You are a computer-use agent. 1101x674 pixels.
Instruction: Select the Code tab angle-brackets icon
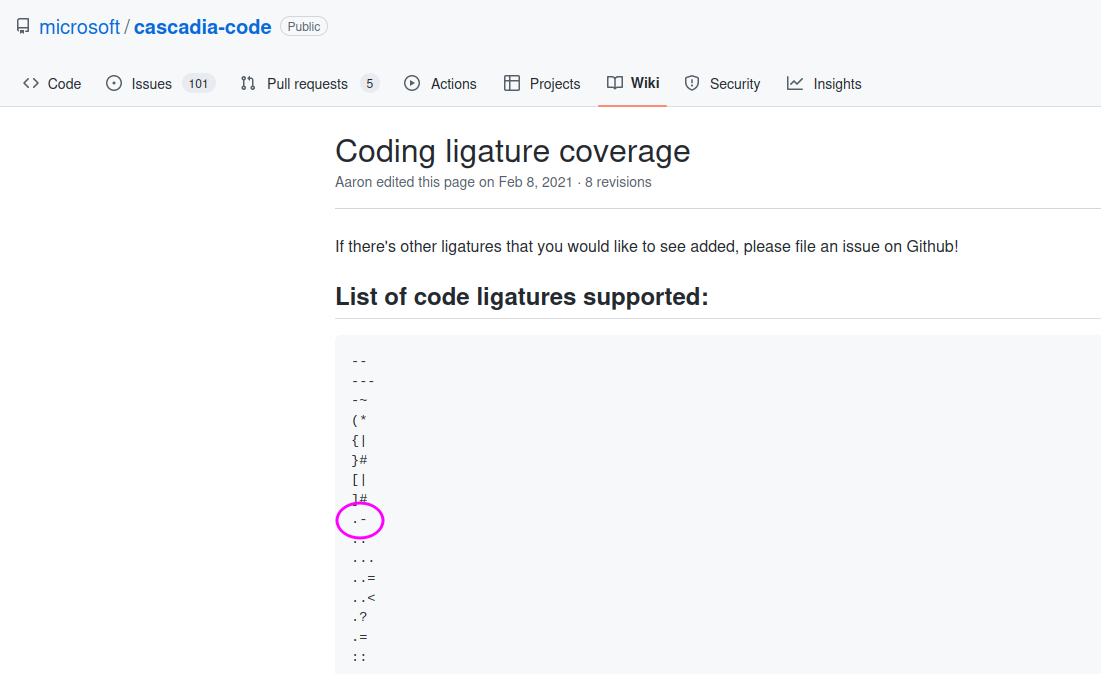tap(30, 84)
